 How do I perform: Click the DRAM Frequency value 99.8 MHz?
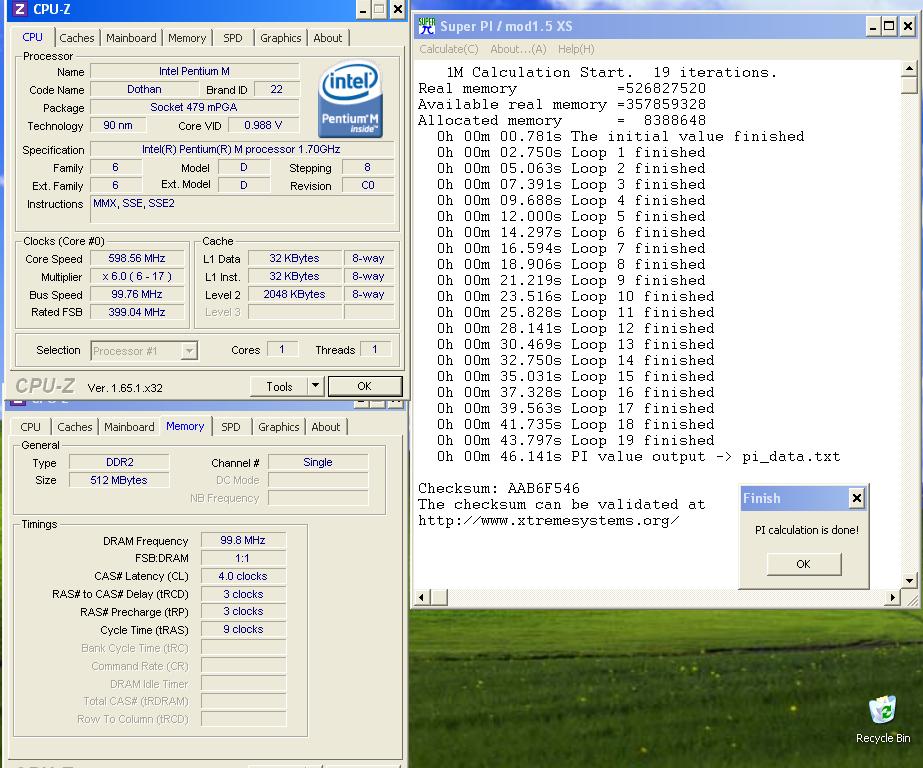(243, 540)
